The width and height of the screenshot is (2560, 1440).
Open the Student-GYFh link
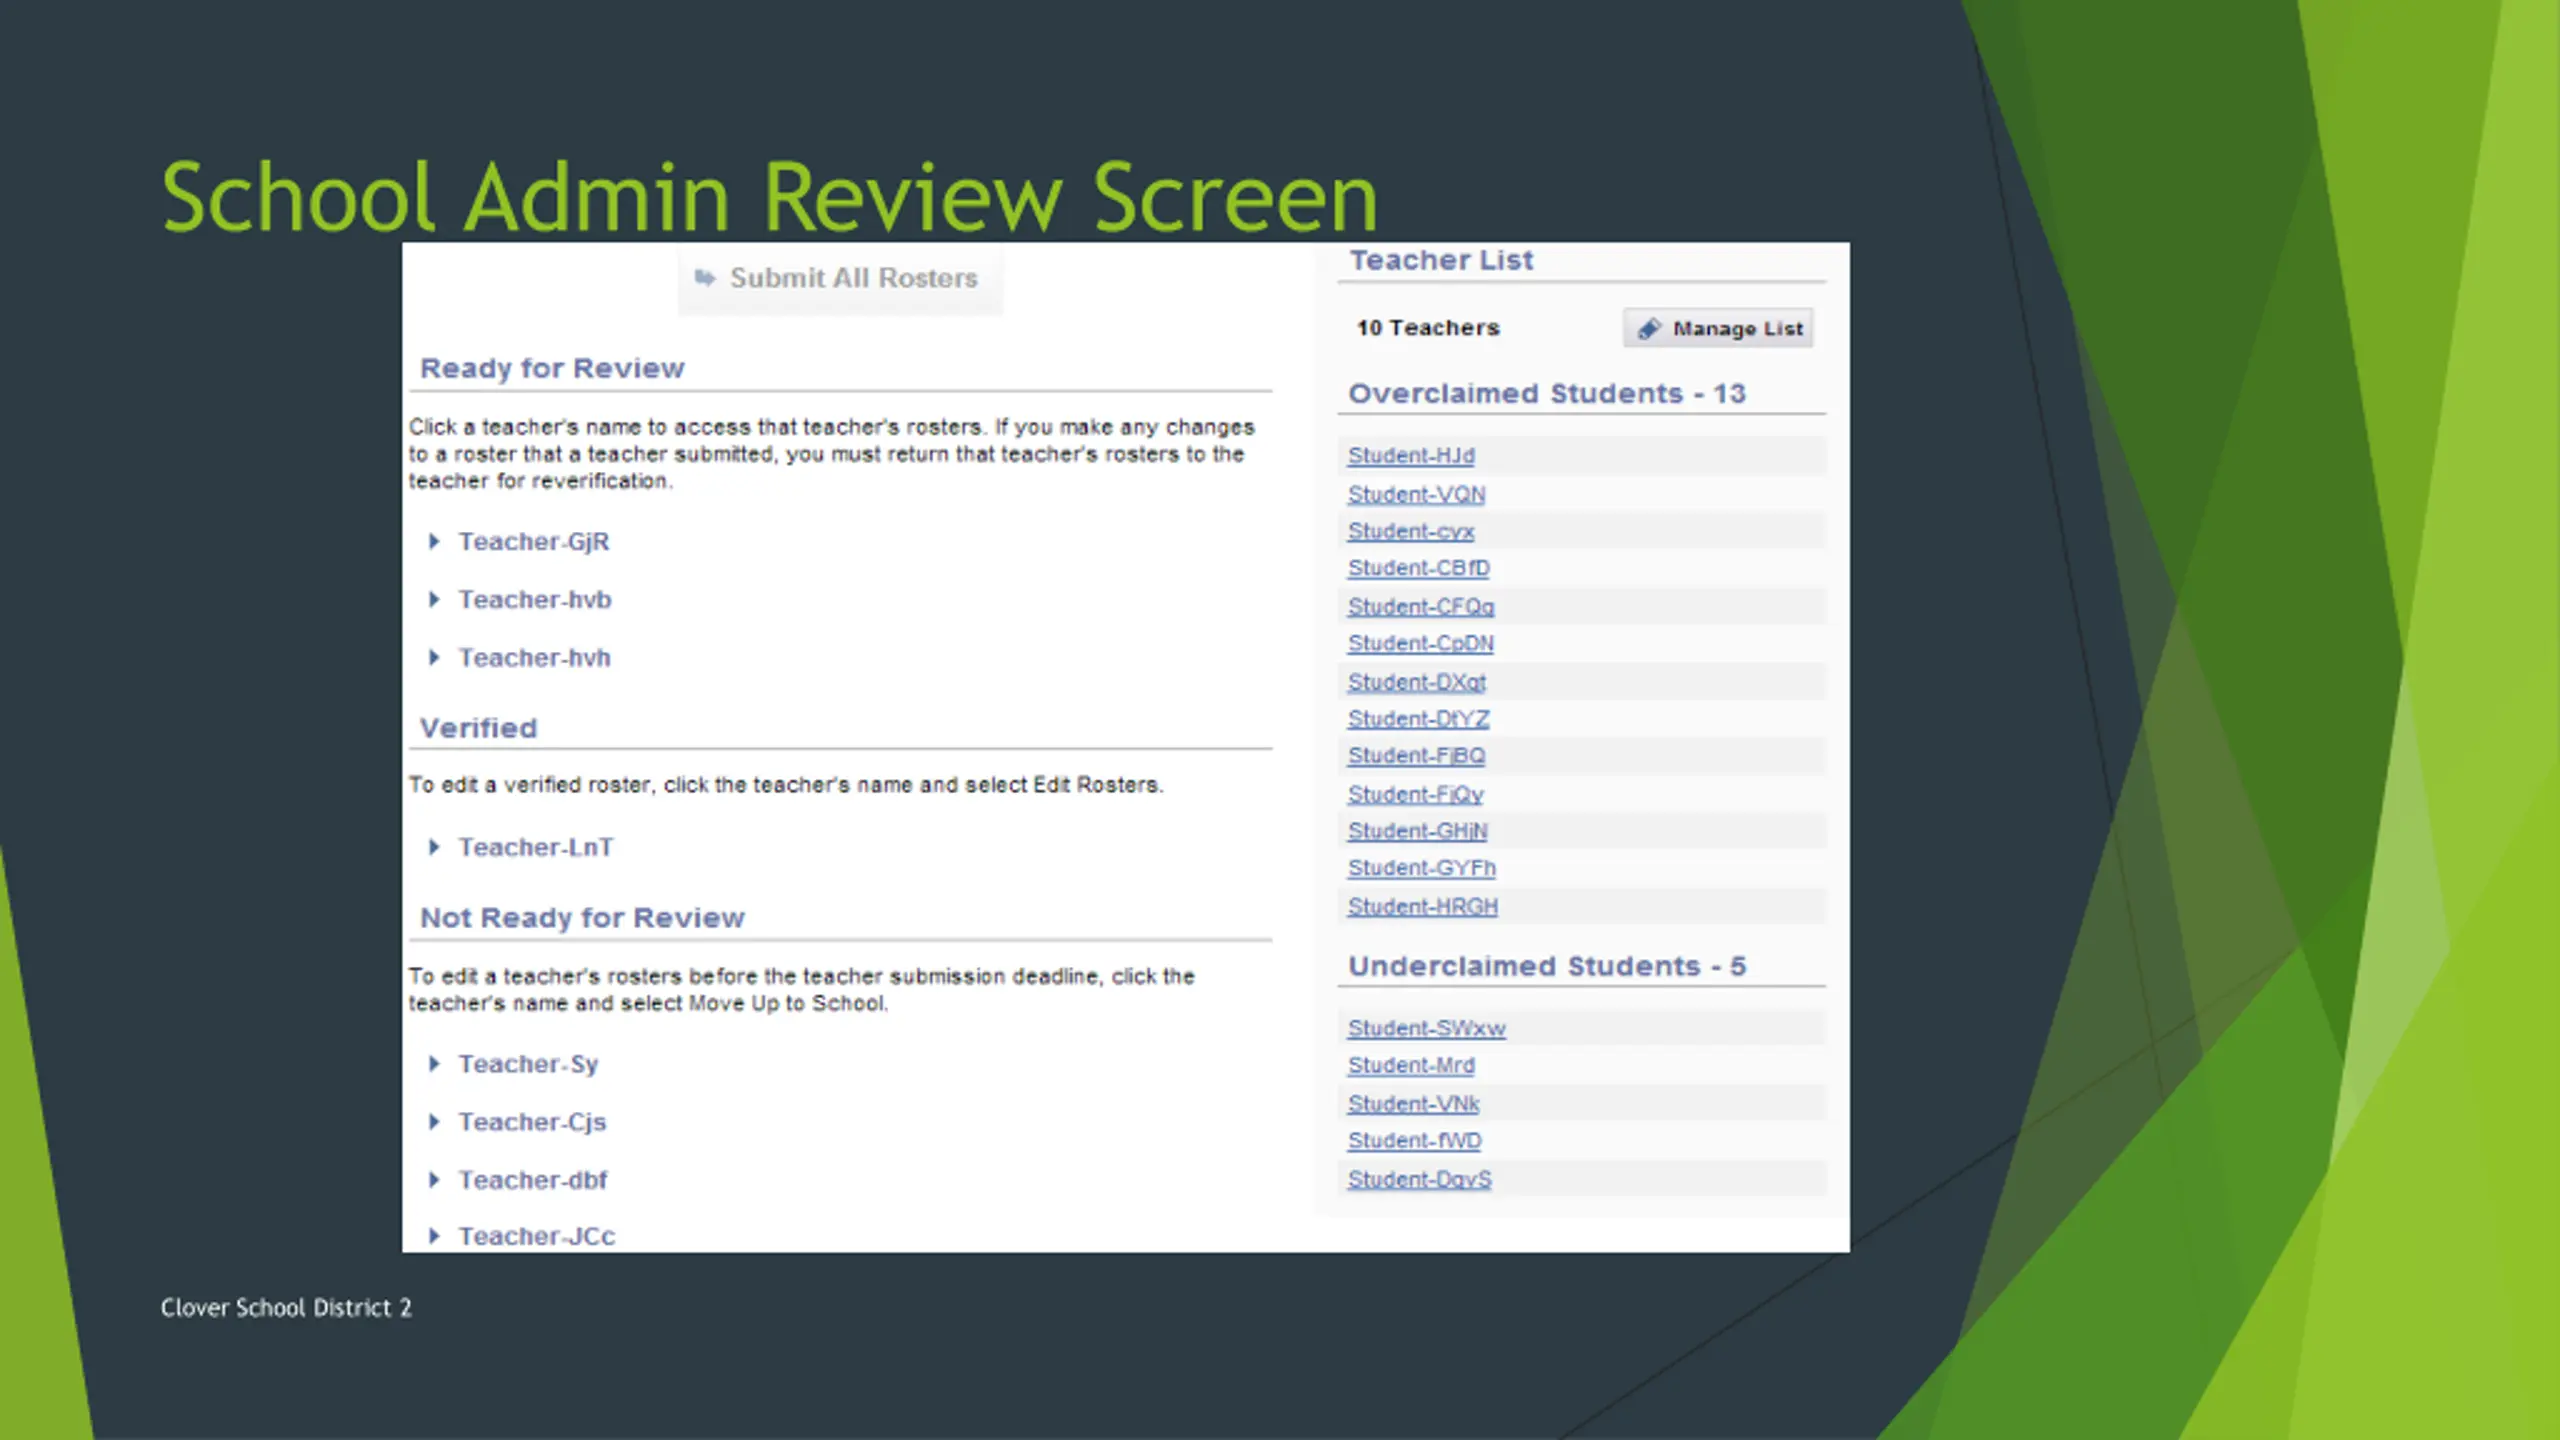point(1421,868)
